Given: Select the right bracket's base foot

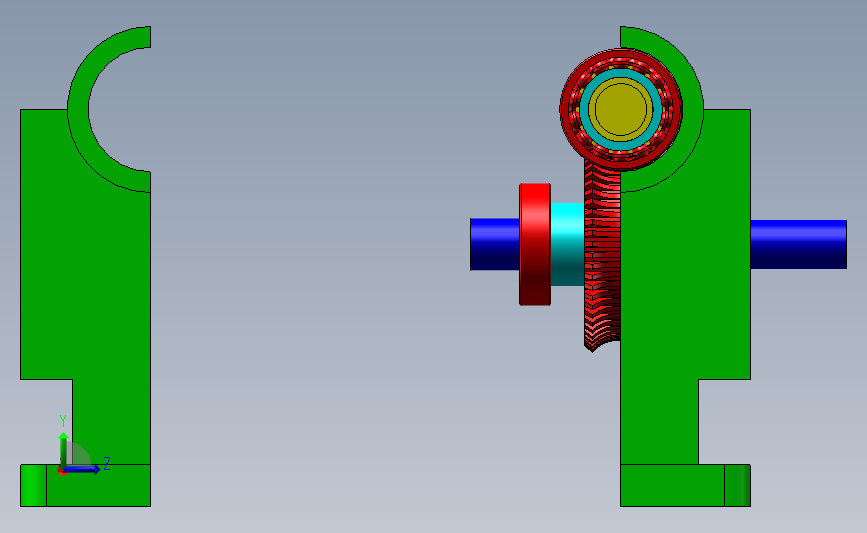Looking at the screenshot, I should tap(685, 485).
